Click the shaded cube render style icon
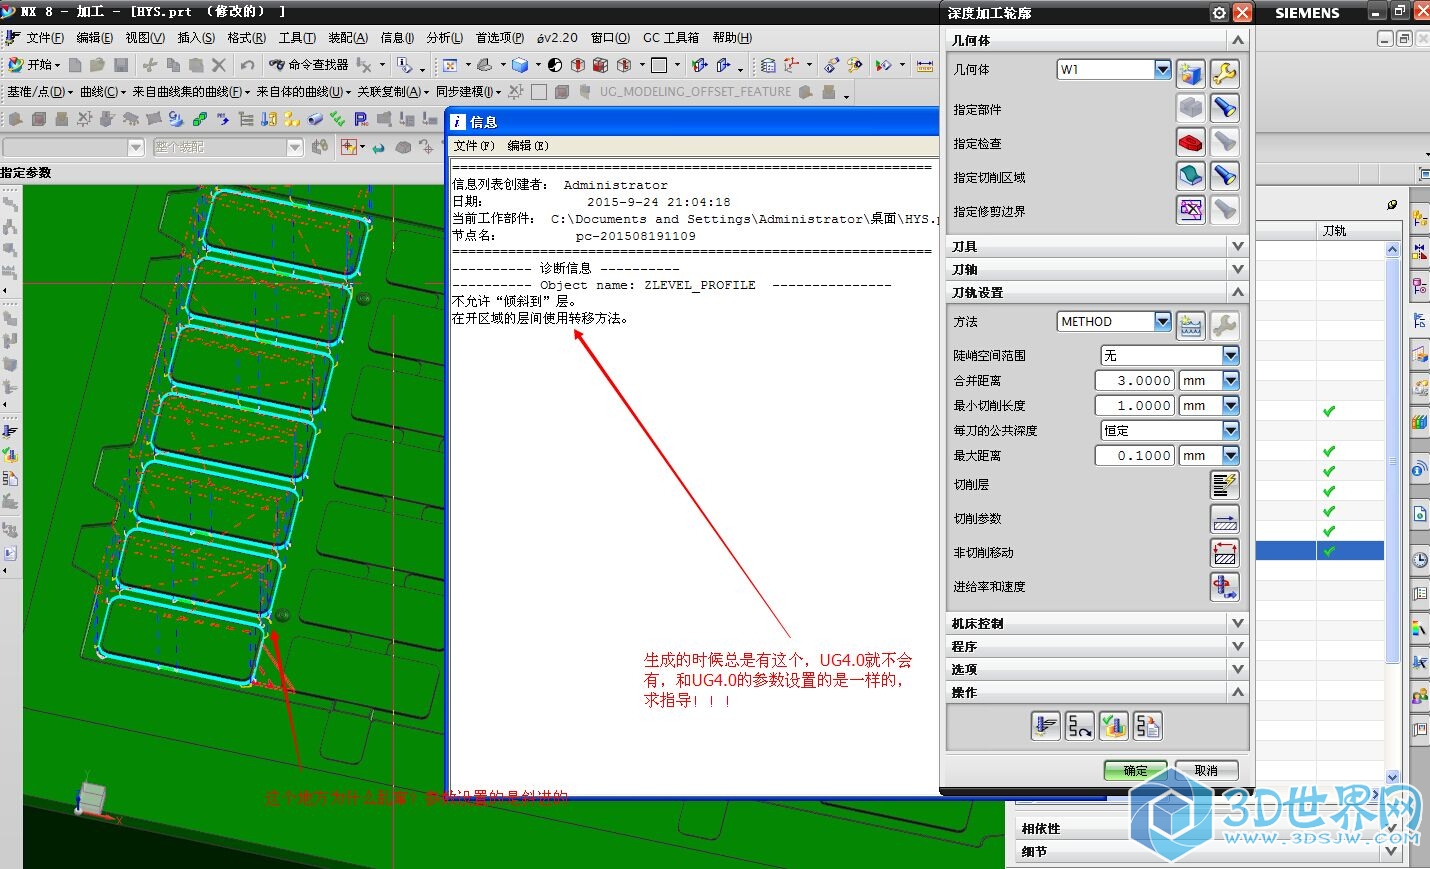 pyautogui.click(x=520, y=65)
